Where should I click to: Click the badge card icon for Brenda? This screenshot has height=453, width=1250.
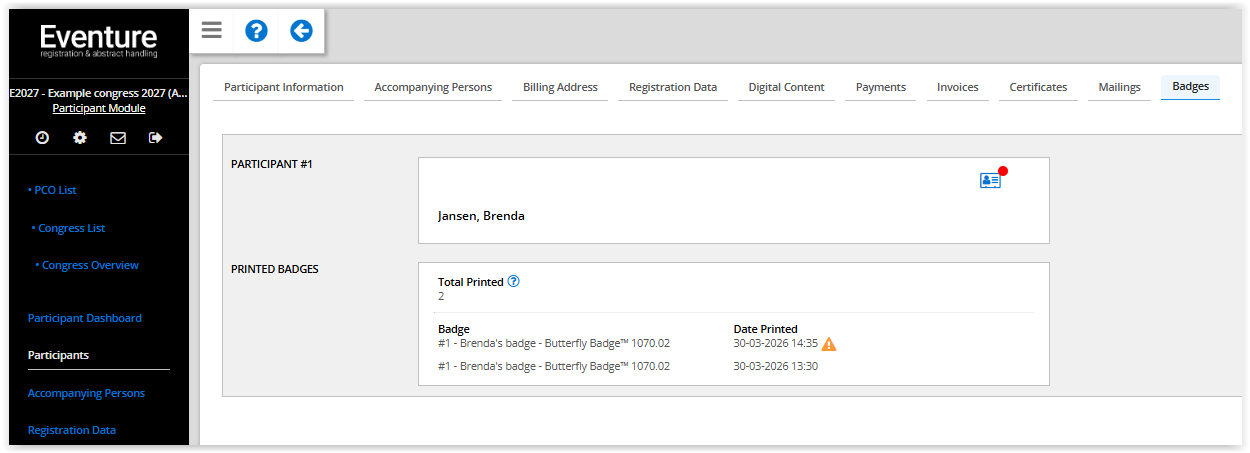coord(990,180)
